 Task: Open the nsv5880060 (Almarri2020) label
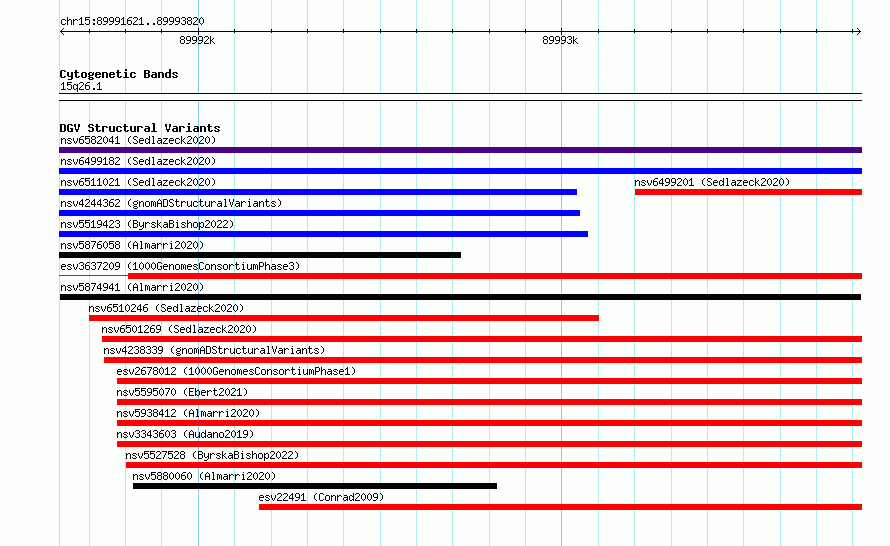(204, 476)
